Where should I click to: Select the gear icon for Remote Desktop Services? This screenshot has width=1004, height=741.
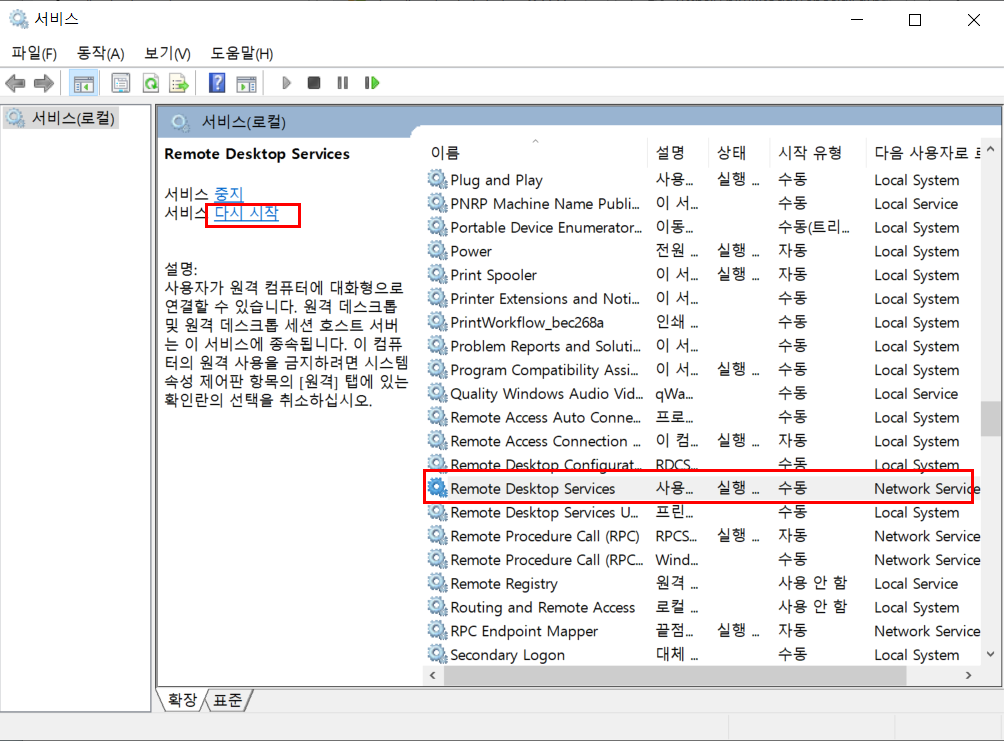tap(437, 488)
